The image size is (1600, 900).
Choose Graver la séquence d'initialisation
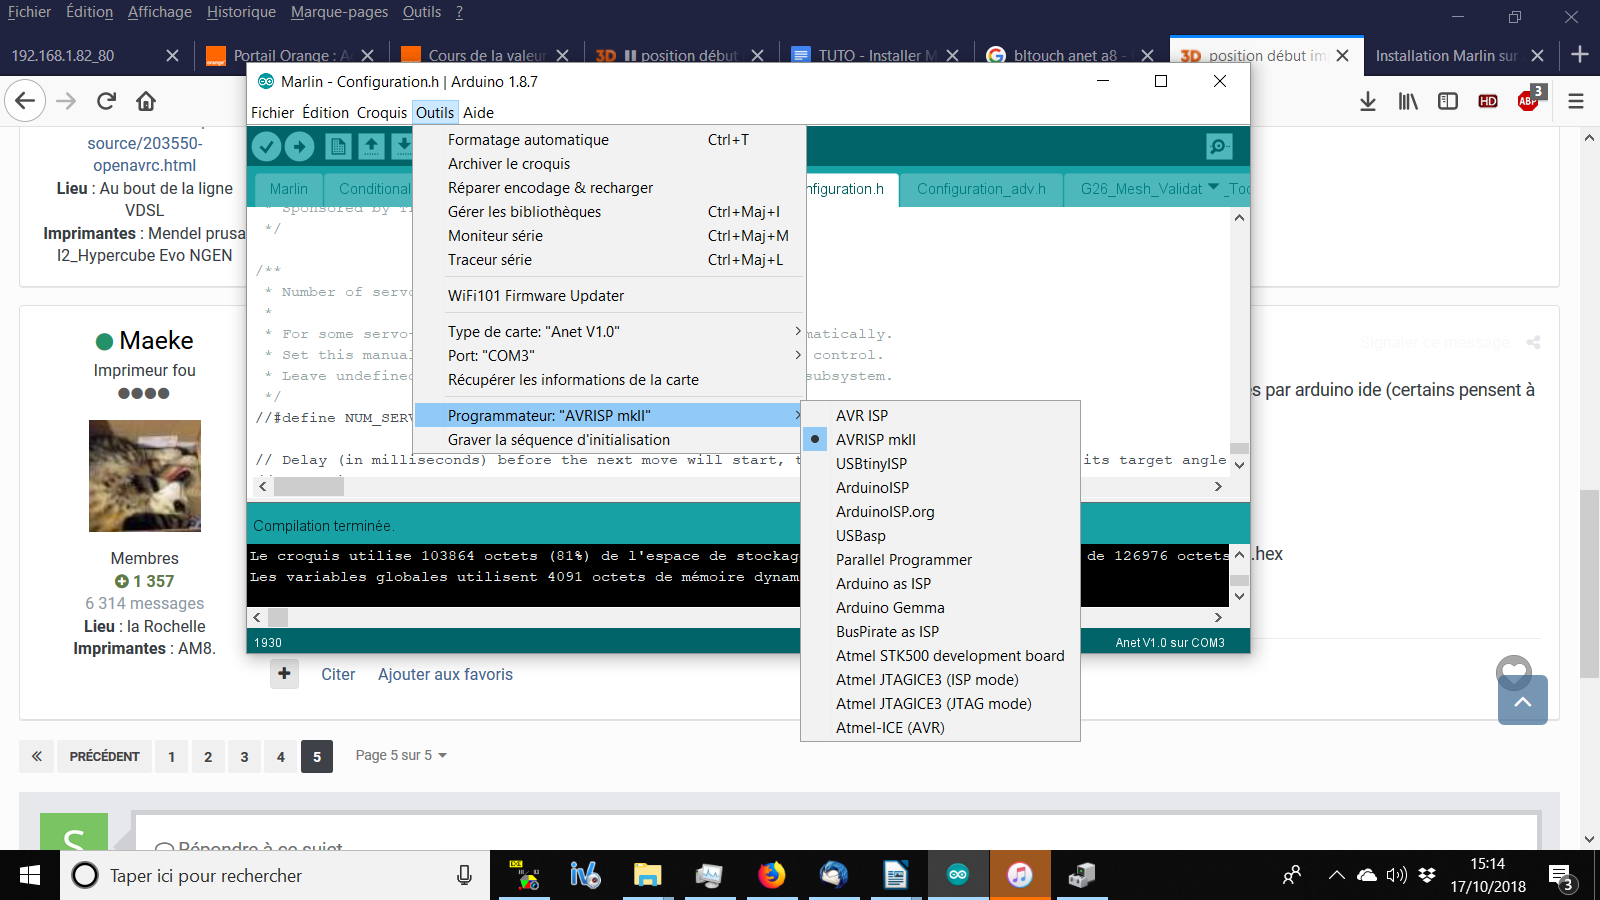pos(610,440)
